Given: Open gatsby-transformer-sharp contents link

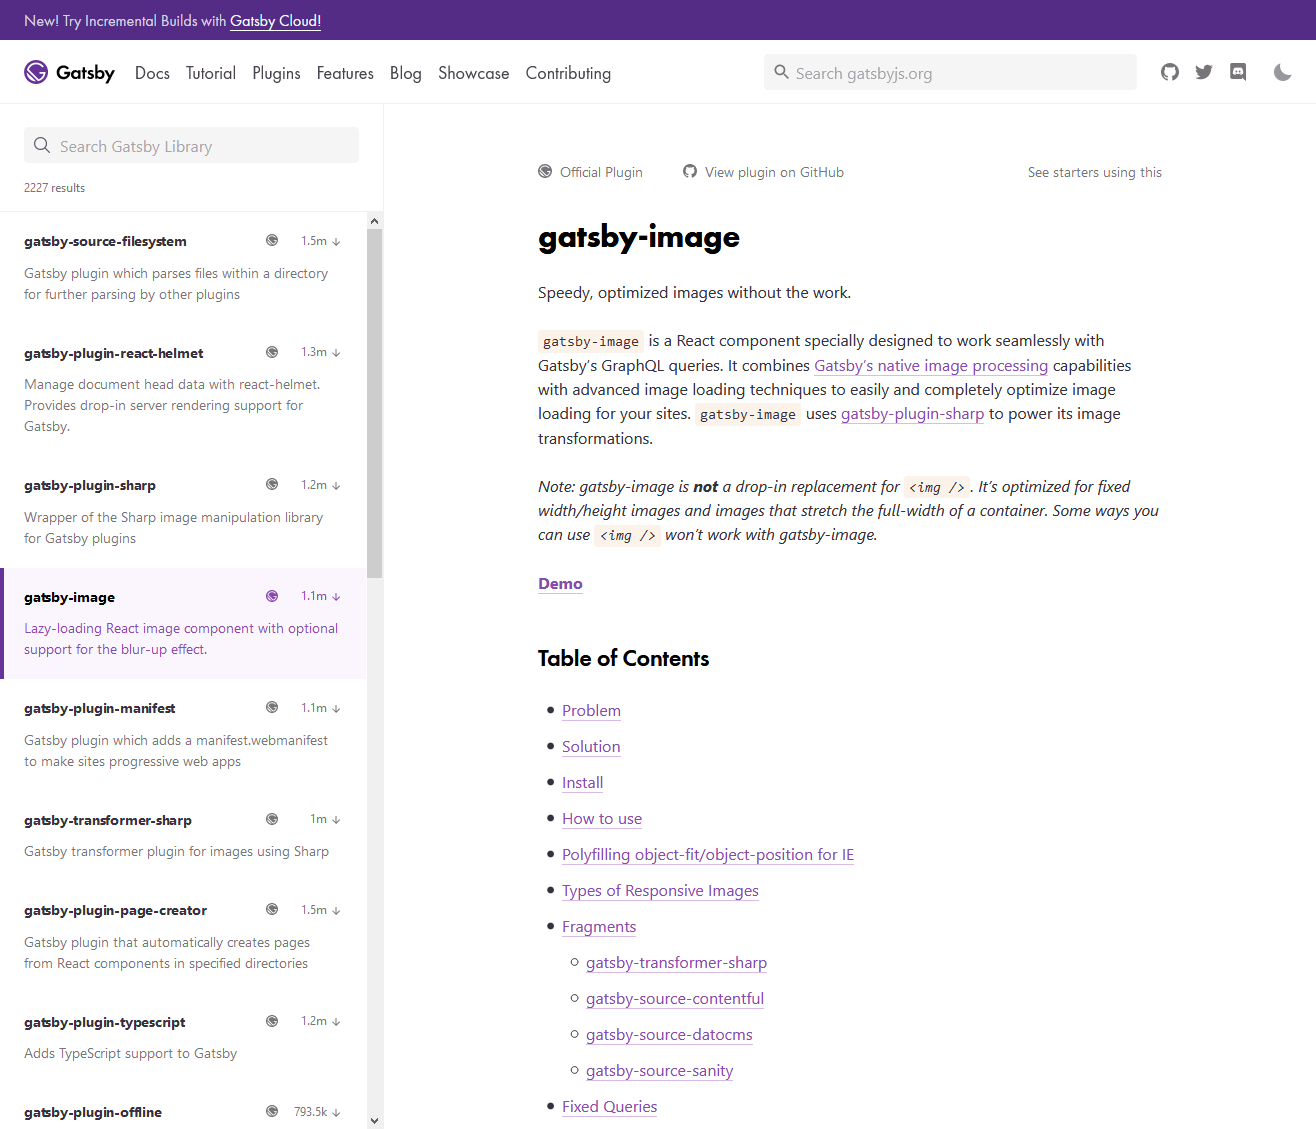Looking at the screenshot, I should 676,963.
